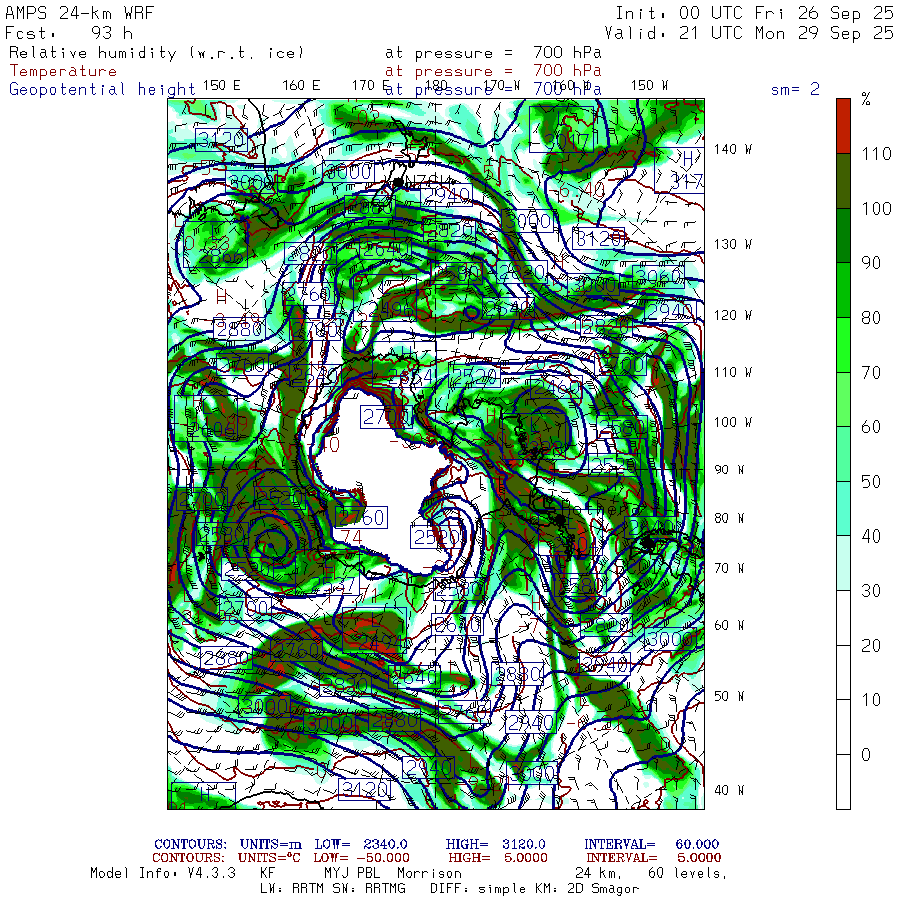Select the aqua 40–50 % color bar segment
The image size is (900, 900).
point(843,509)
